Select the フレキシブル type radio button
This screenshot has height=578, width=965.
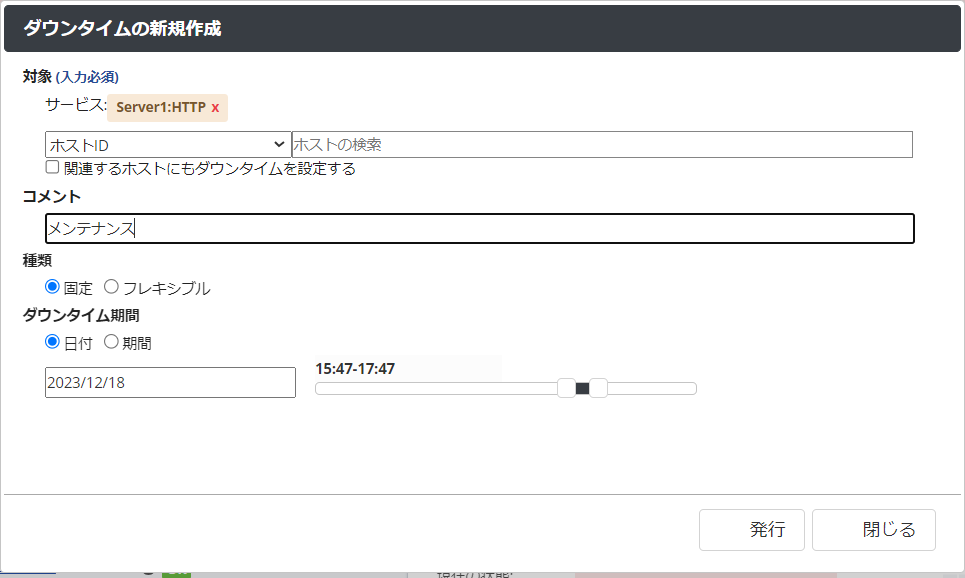point(111,288)
